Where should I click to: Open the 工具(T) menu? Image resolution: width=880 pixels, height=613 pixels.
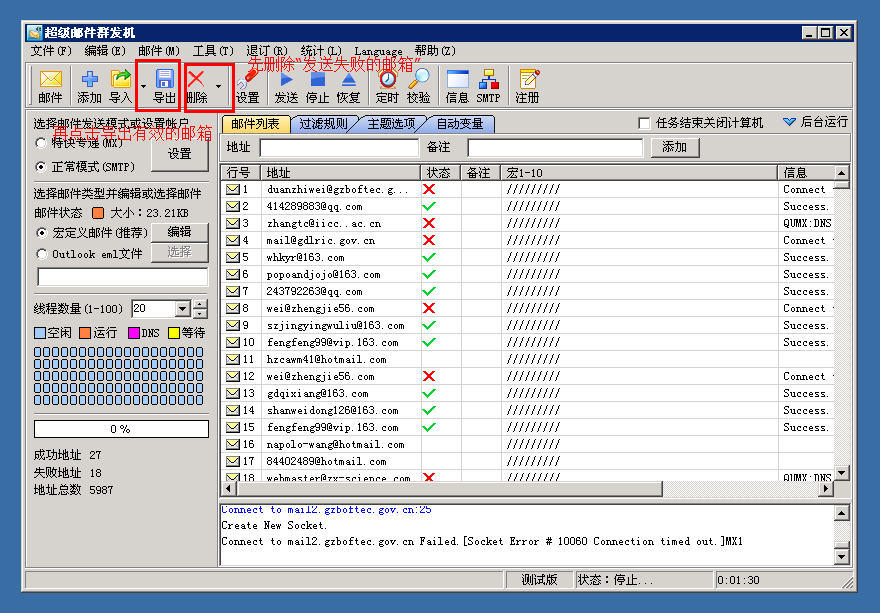(213, 51)
